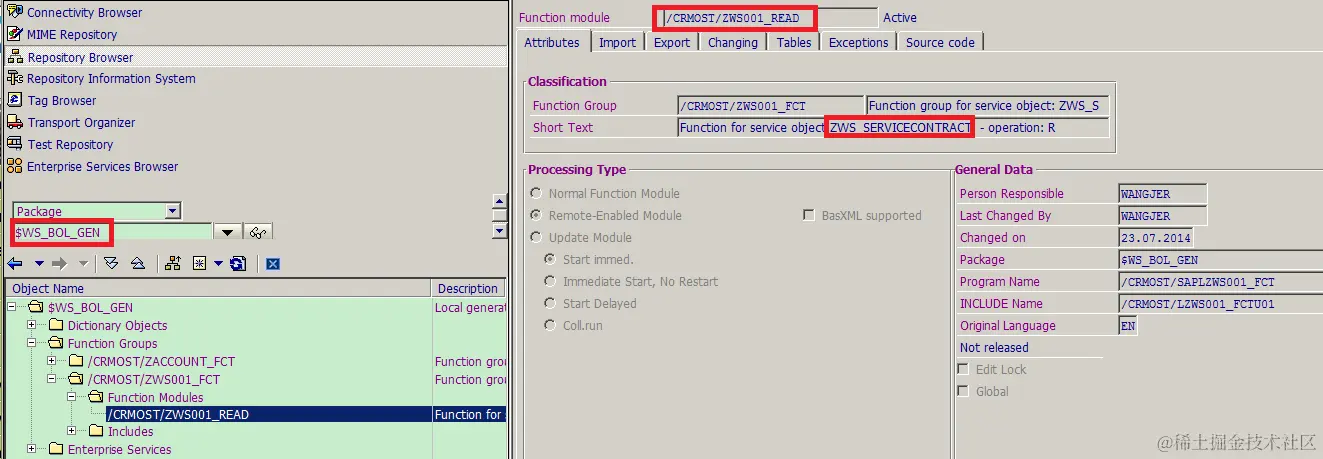Select the Normal Function Module radio button
1323x459 pixels.
537,193
